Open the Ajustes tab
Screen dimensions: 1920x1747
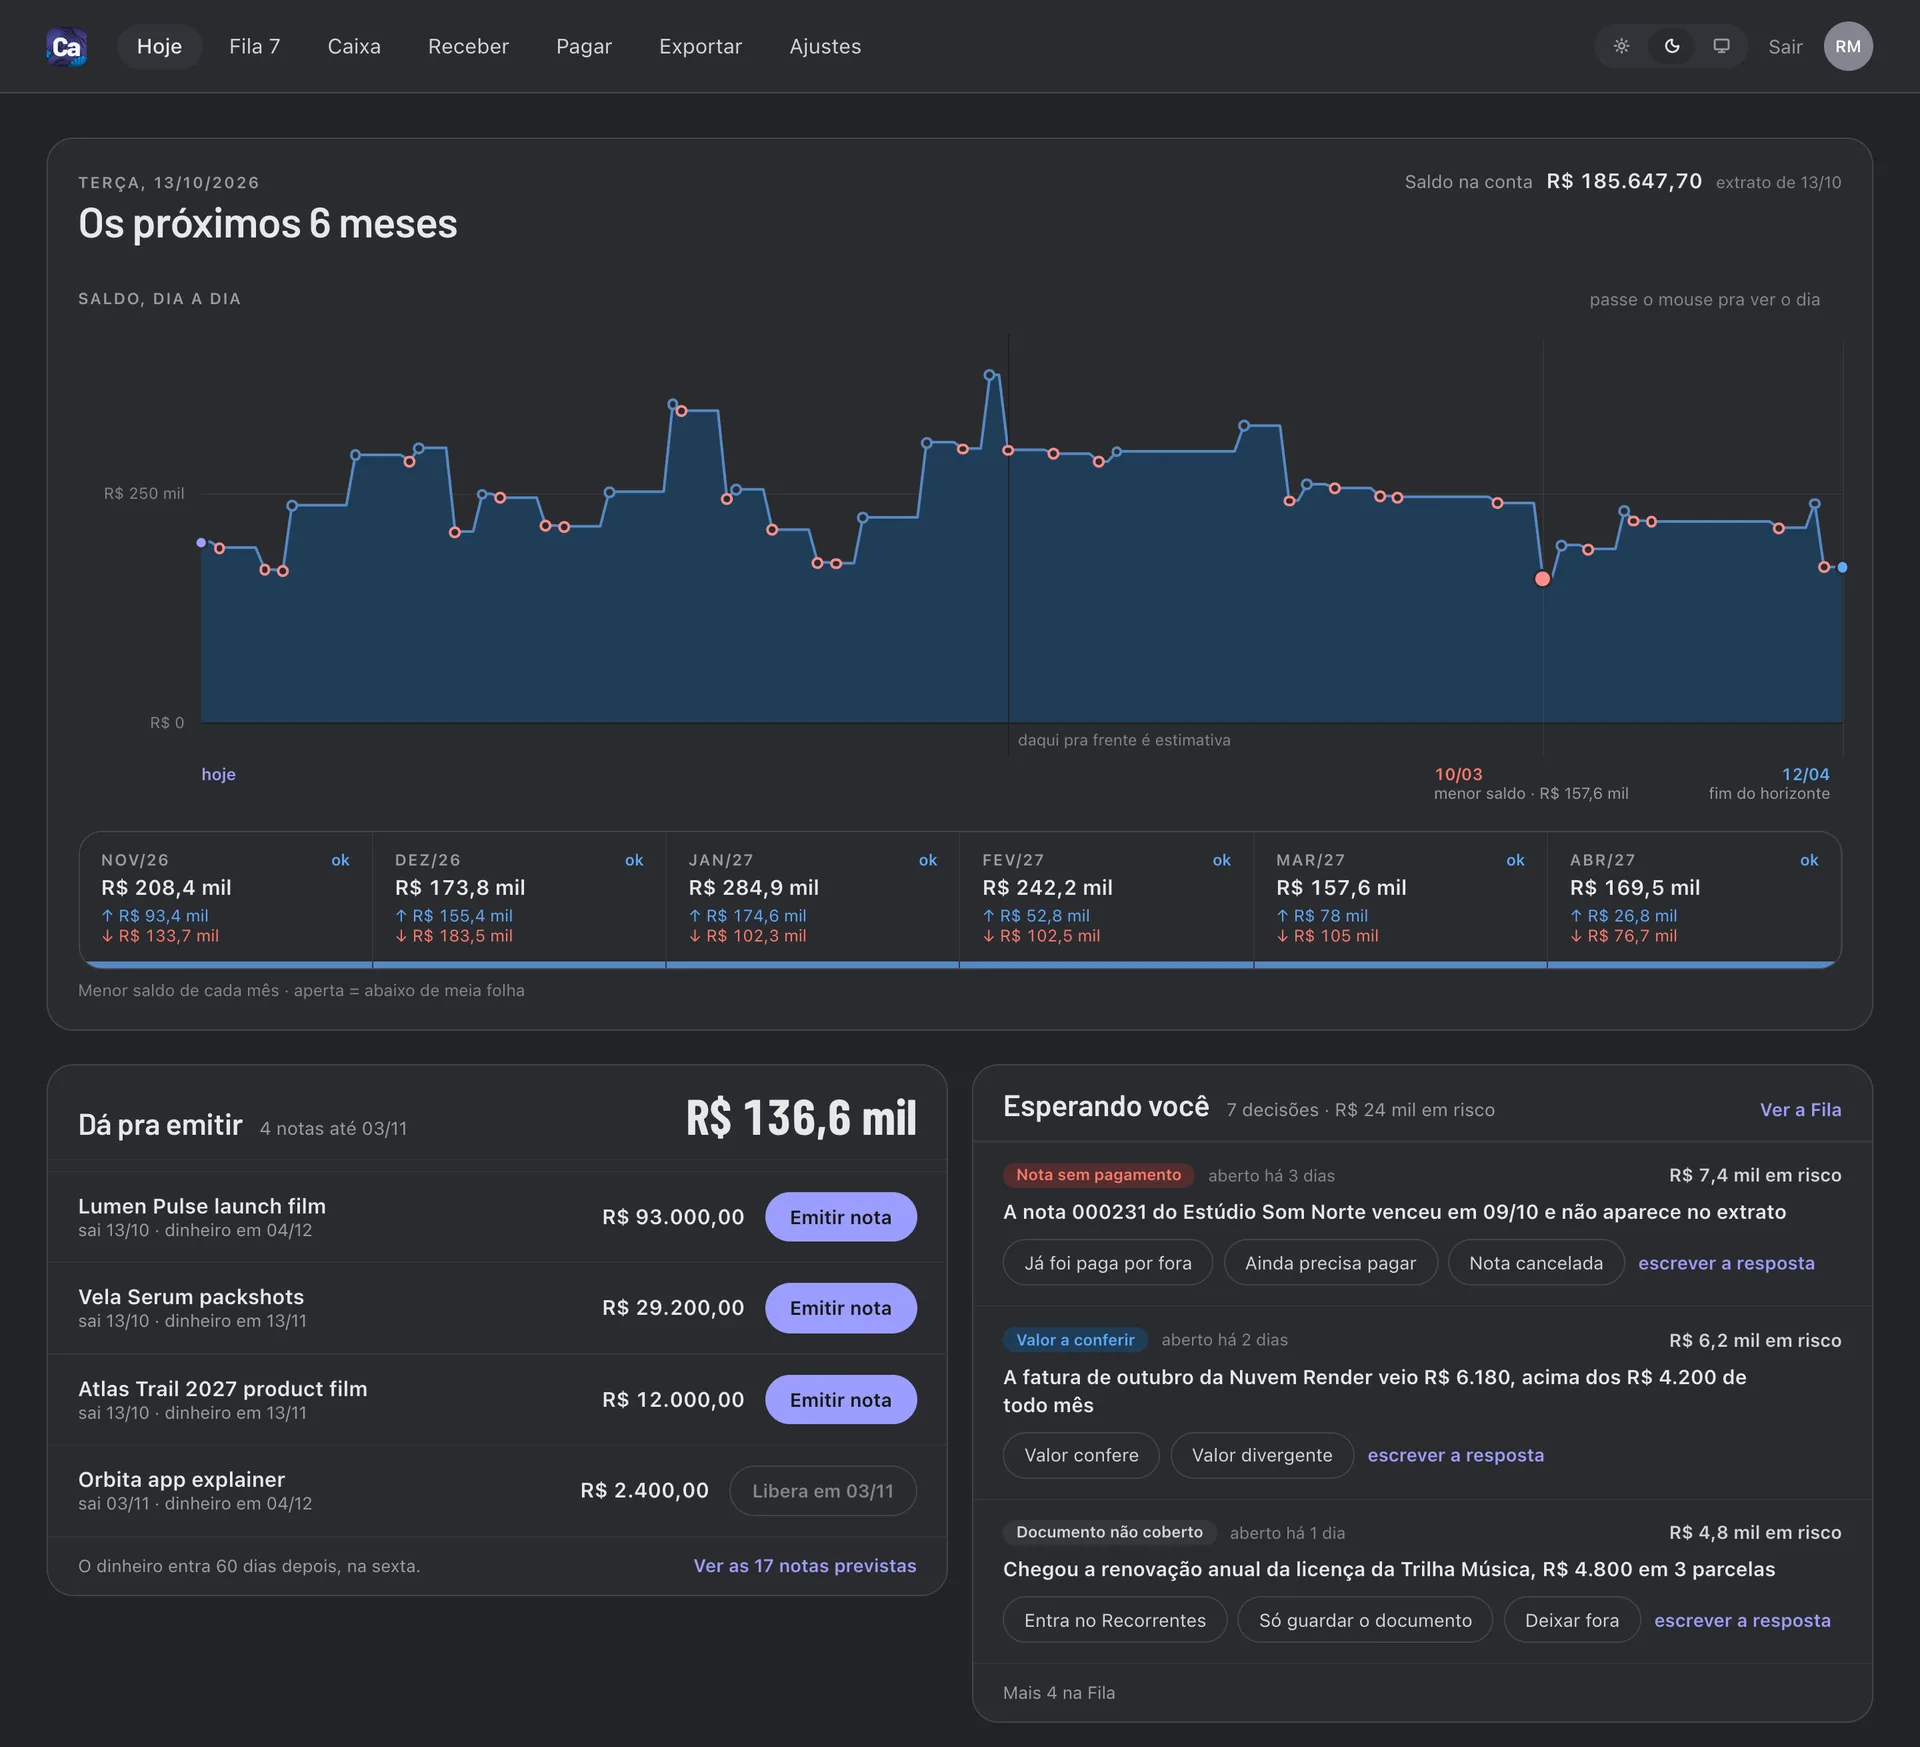pyautogui.click(x=825, y=46)
